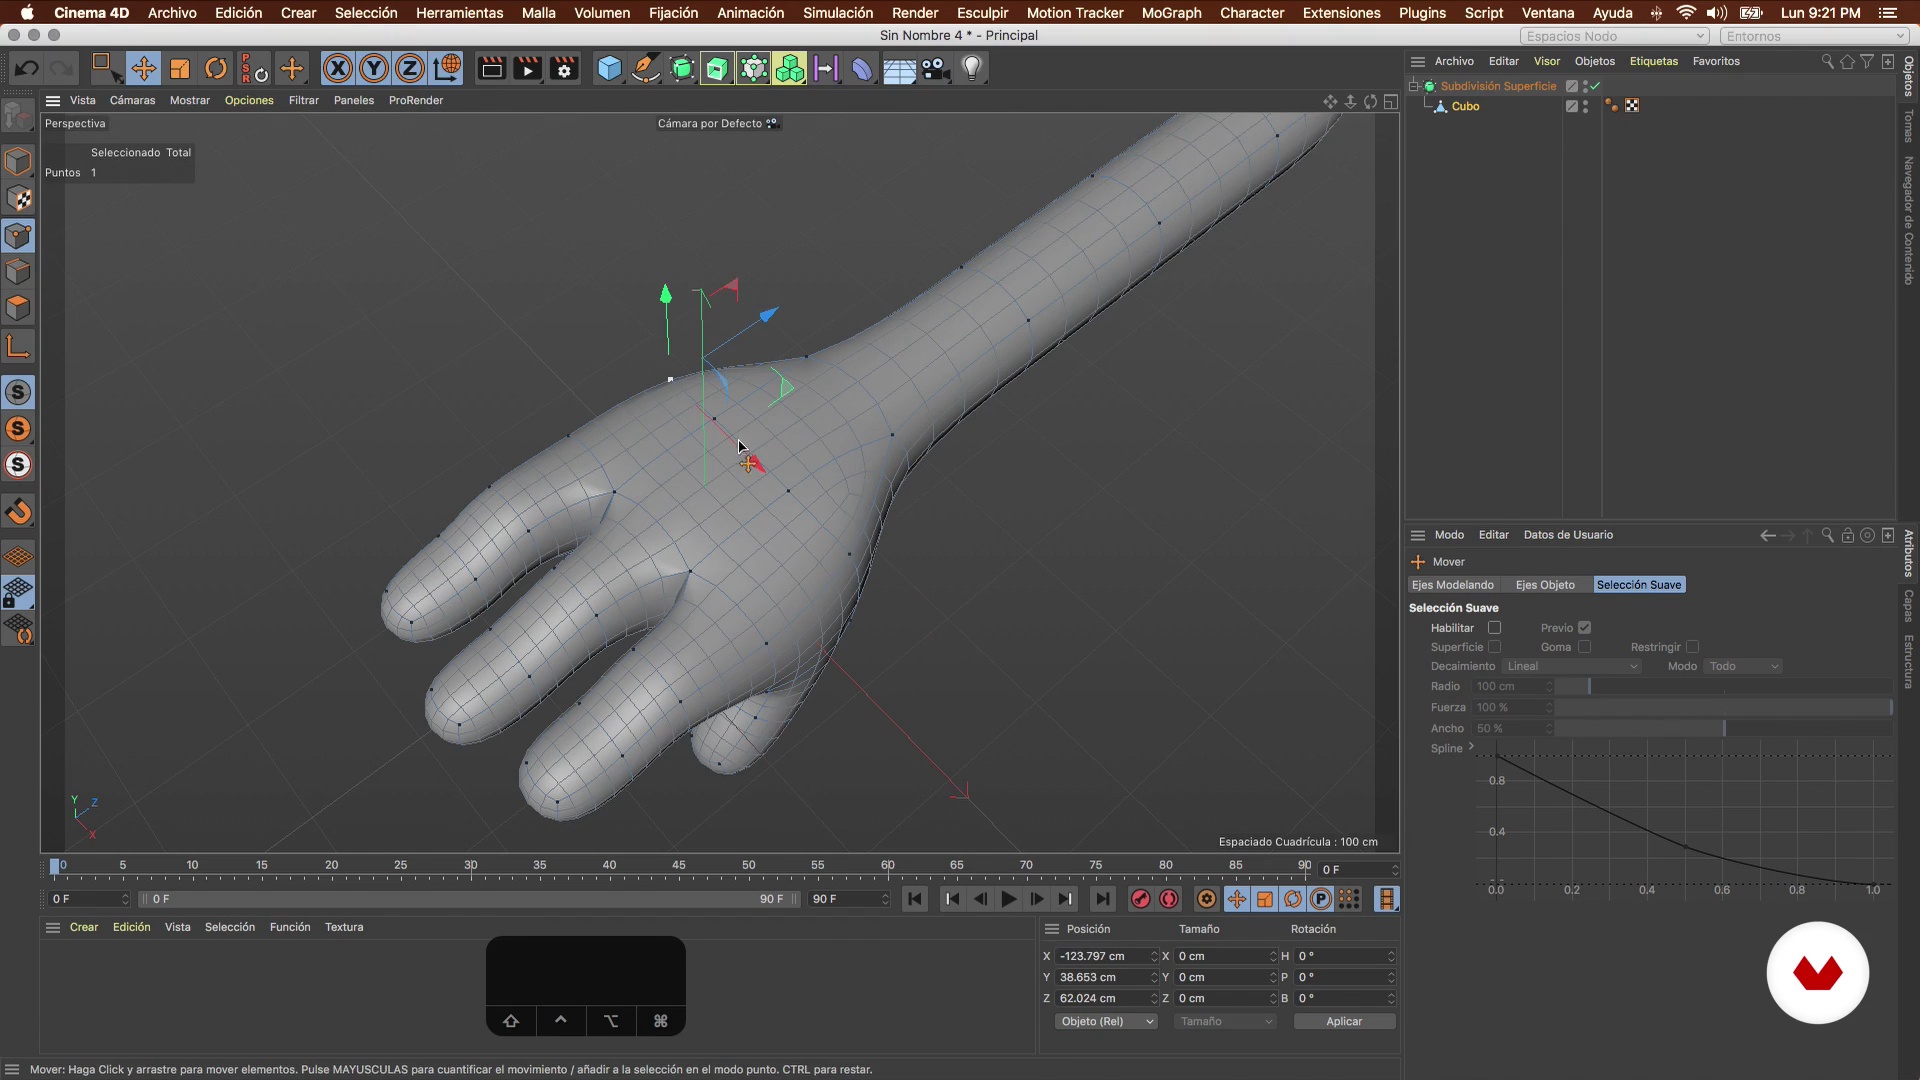Click the floor grid icon
1920x1080 pixels.
coord(899,69)
